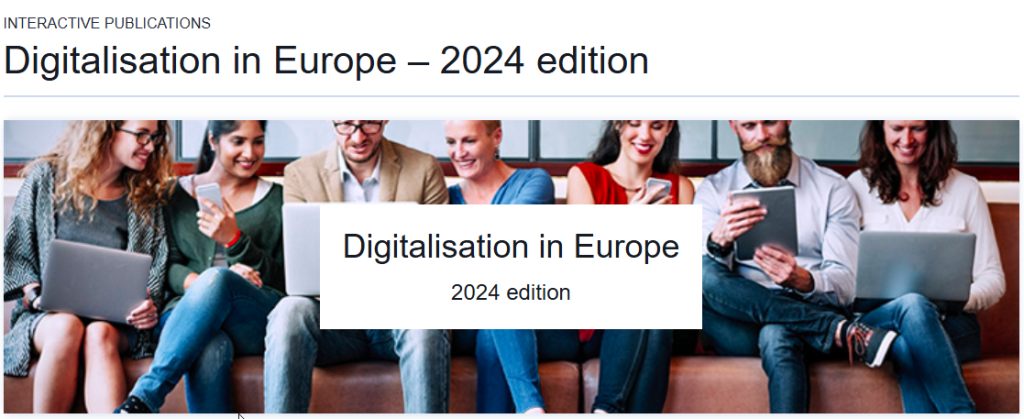Screen dimensions: 1024x419
Task: Click face of blonde woman in blue top
Action: (x=472, y=146)
